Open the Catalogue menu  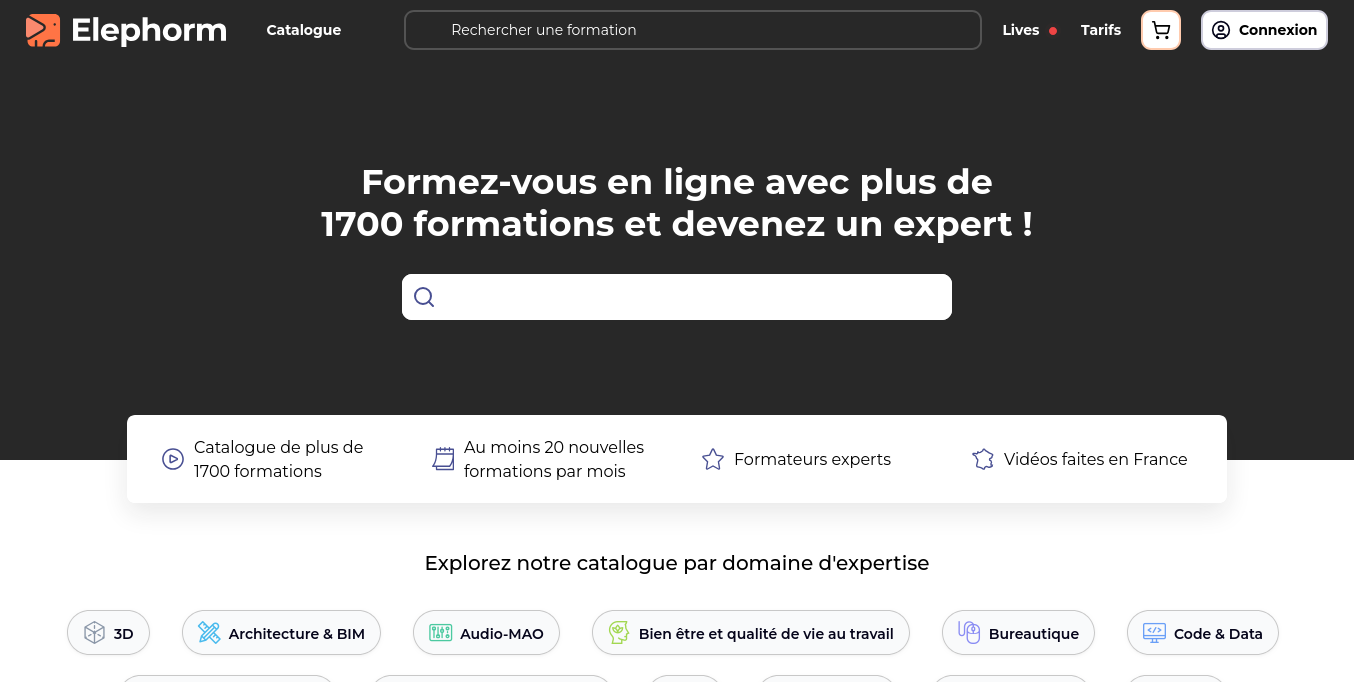(x=303, y=30)
